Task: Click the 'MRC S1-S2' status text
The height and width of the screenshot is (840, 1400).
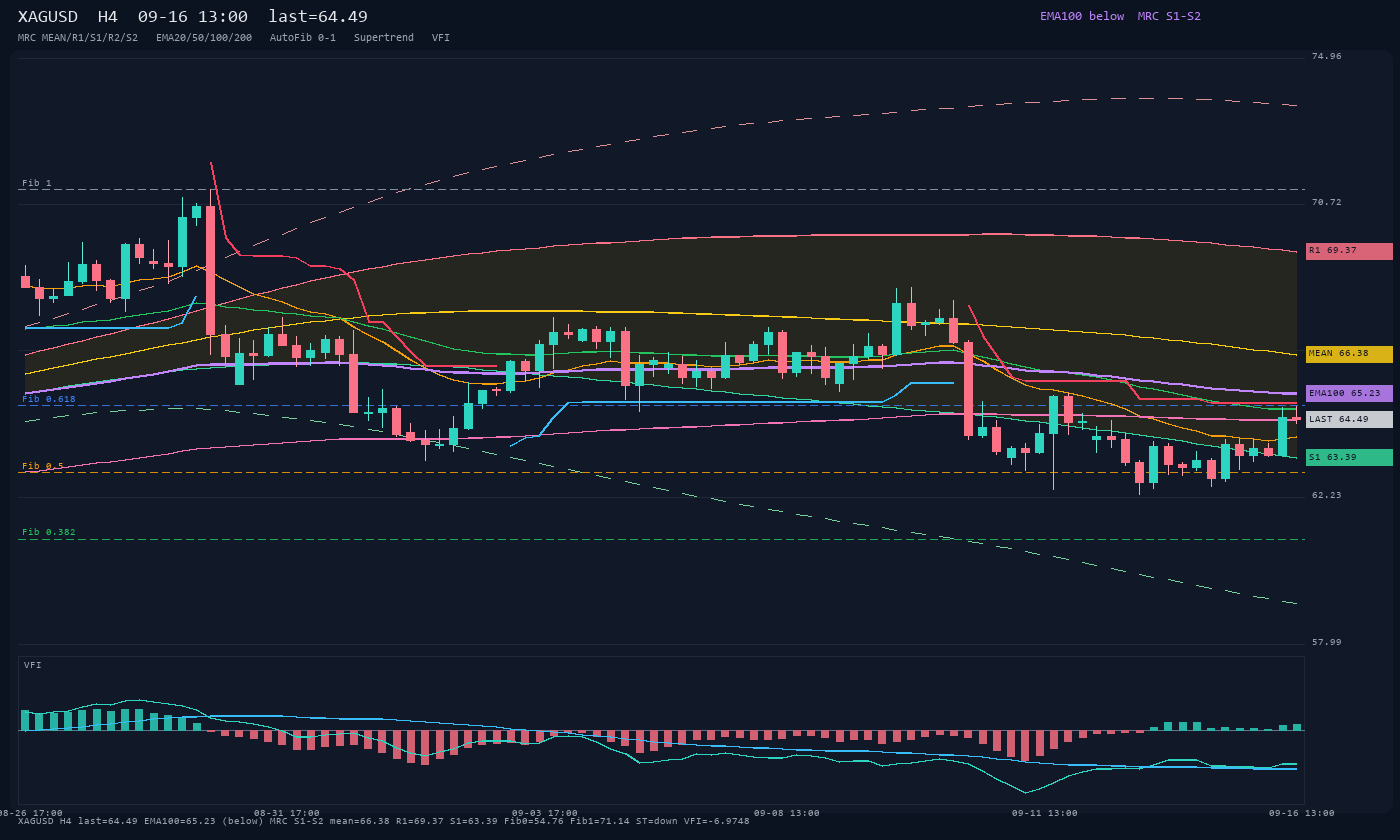Action: (1169, 16)
